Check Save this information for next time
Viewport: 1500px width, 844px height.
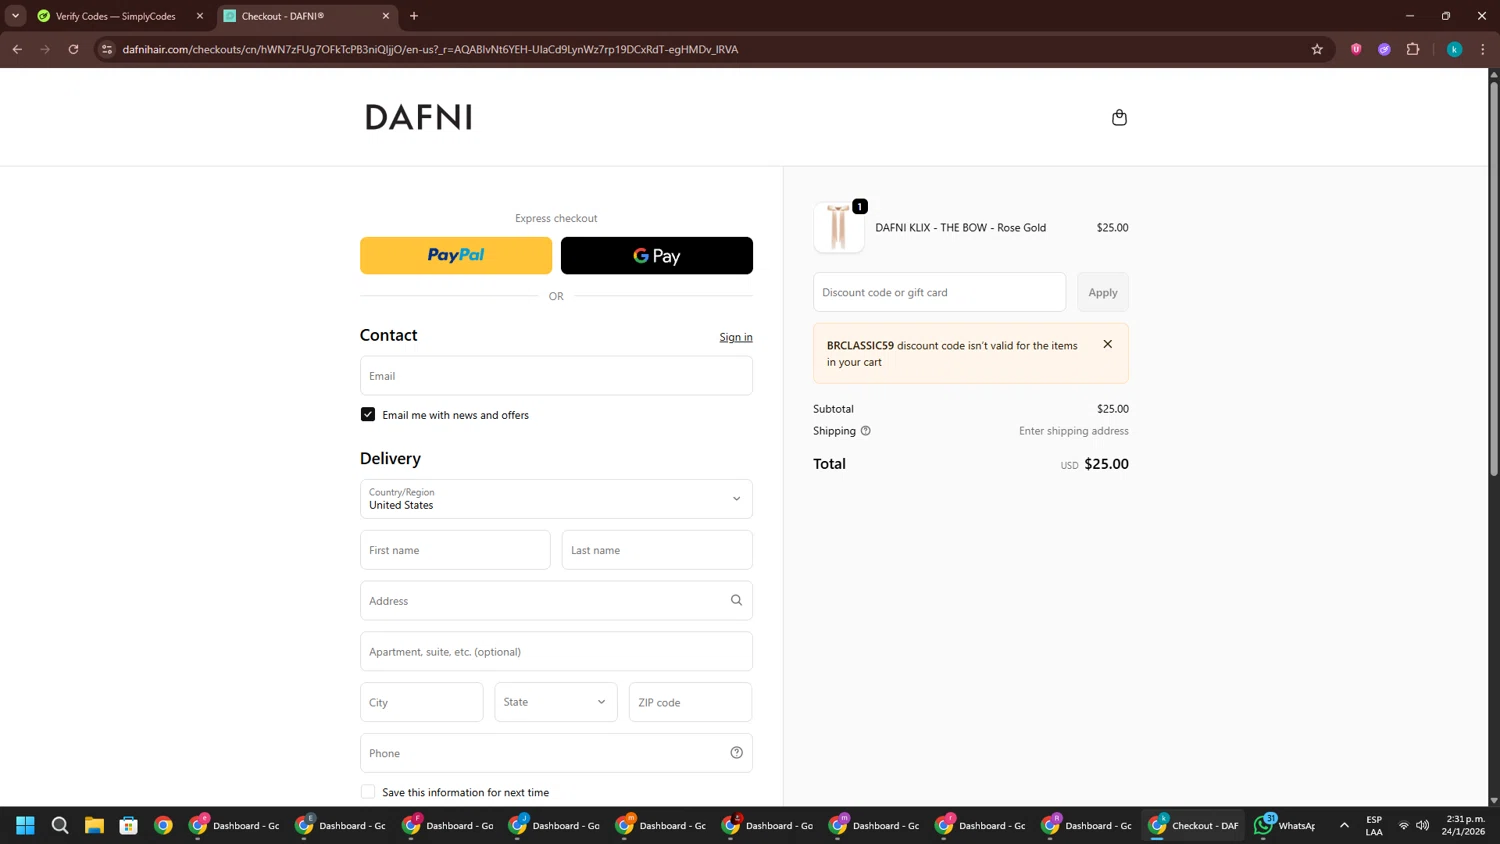(x=368, y=792)
